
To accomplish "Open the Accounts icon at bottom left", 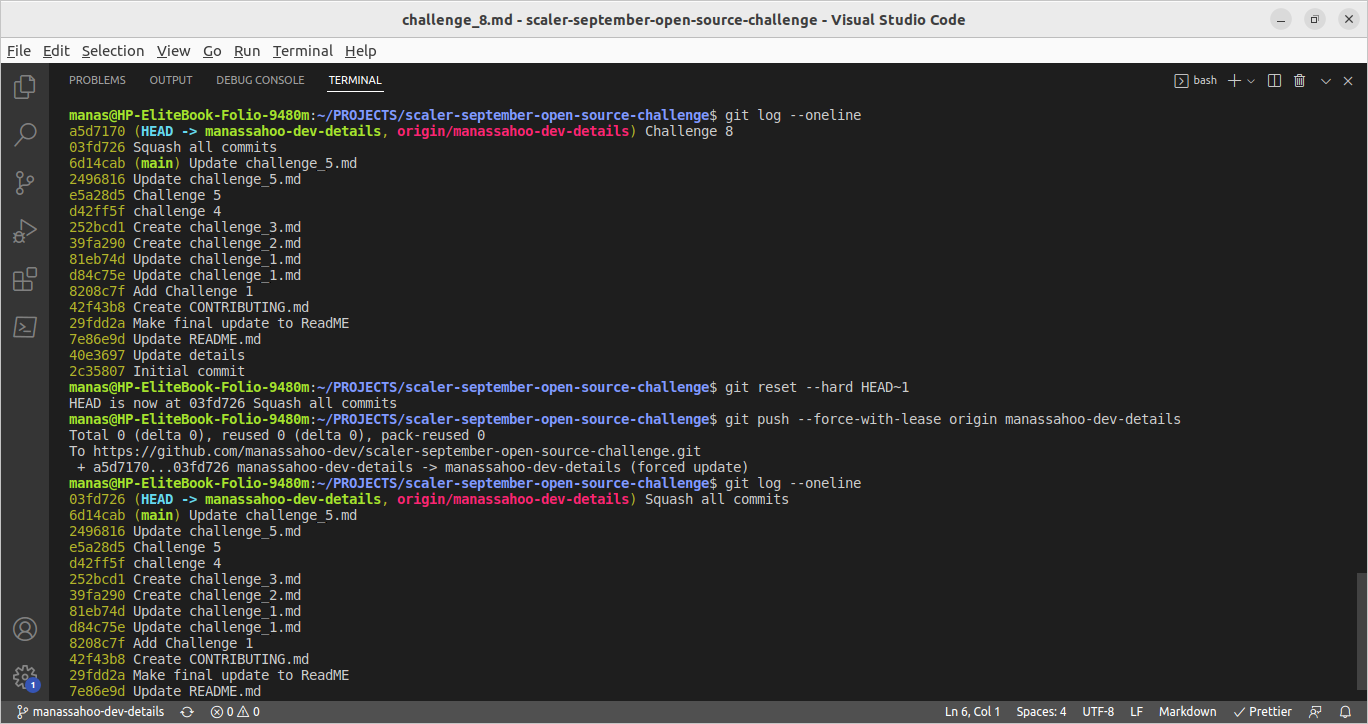I will 24,629.
